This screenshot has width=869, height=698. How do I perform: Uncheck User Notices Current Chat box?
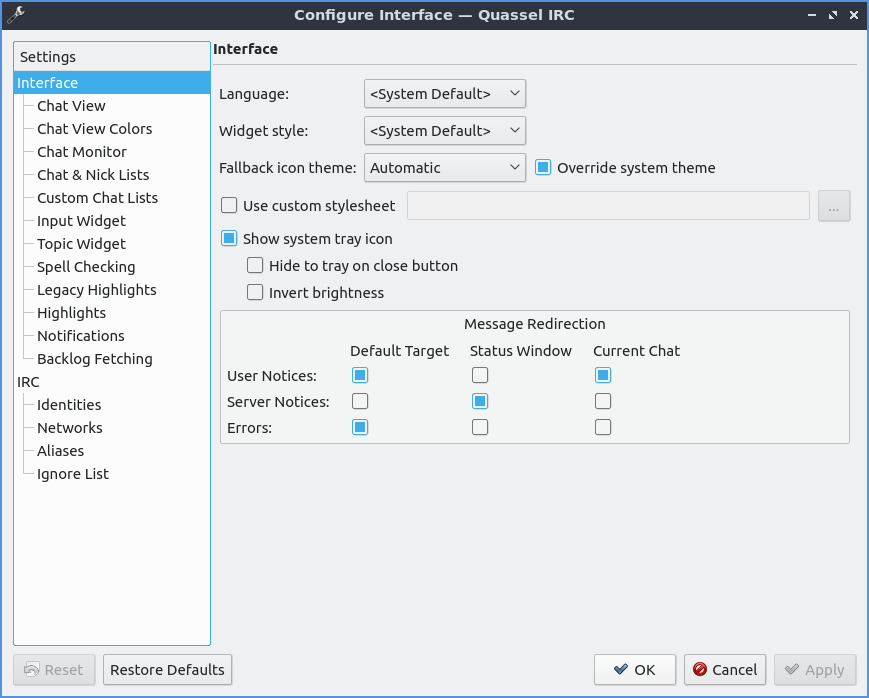coord(603,376)
